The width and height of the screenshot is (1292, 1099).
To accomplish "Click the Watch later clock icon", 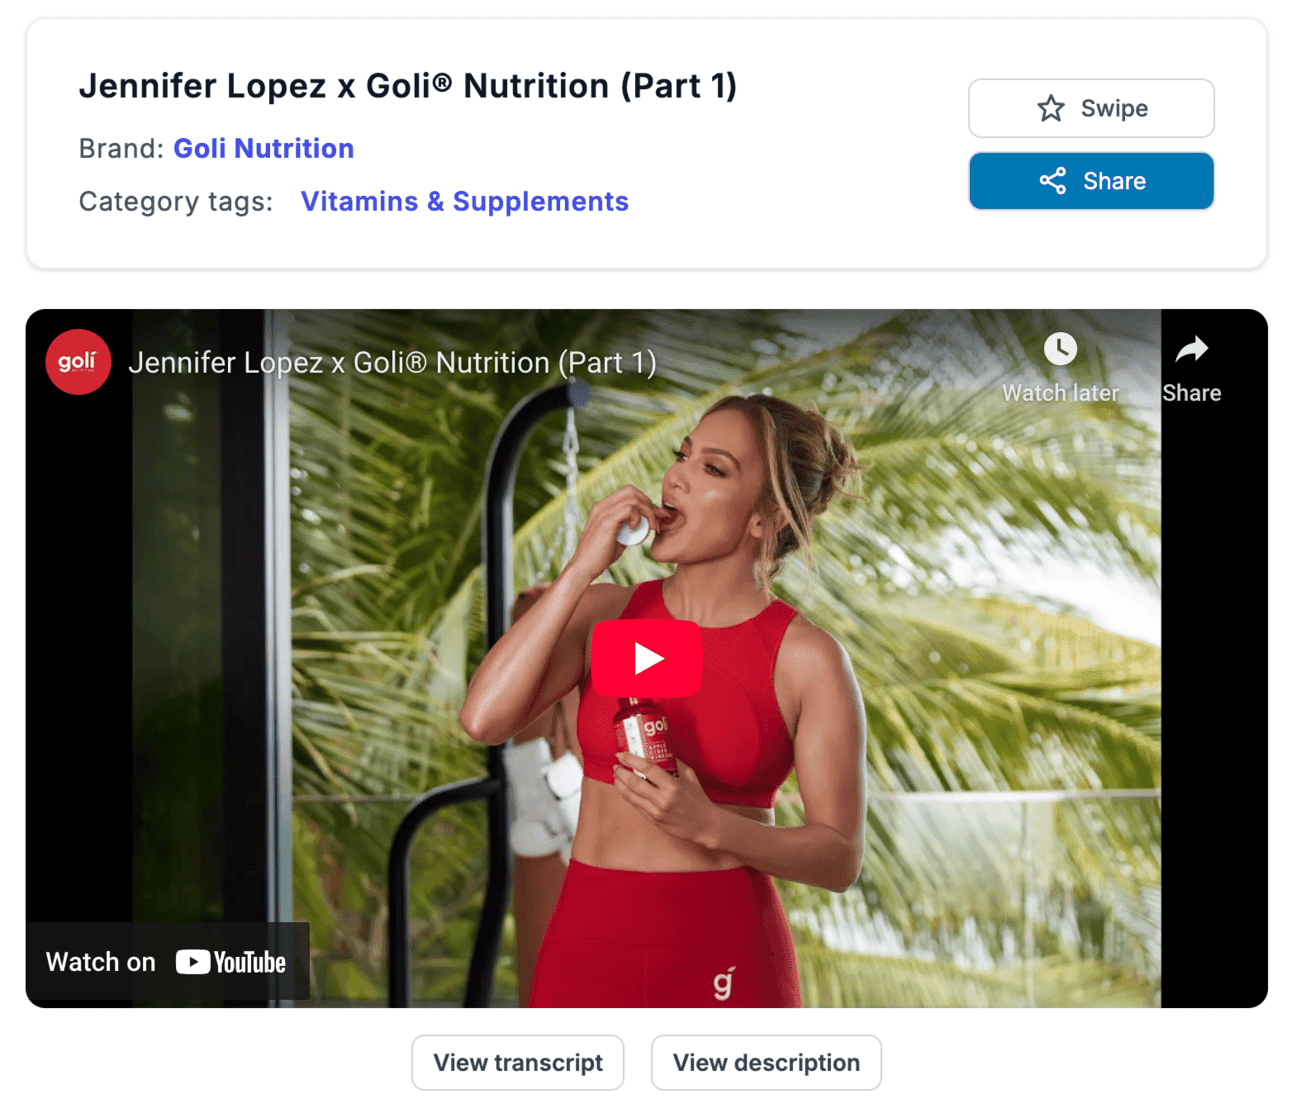I will click(1060, 349).
